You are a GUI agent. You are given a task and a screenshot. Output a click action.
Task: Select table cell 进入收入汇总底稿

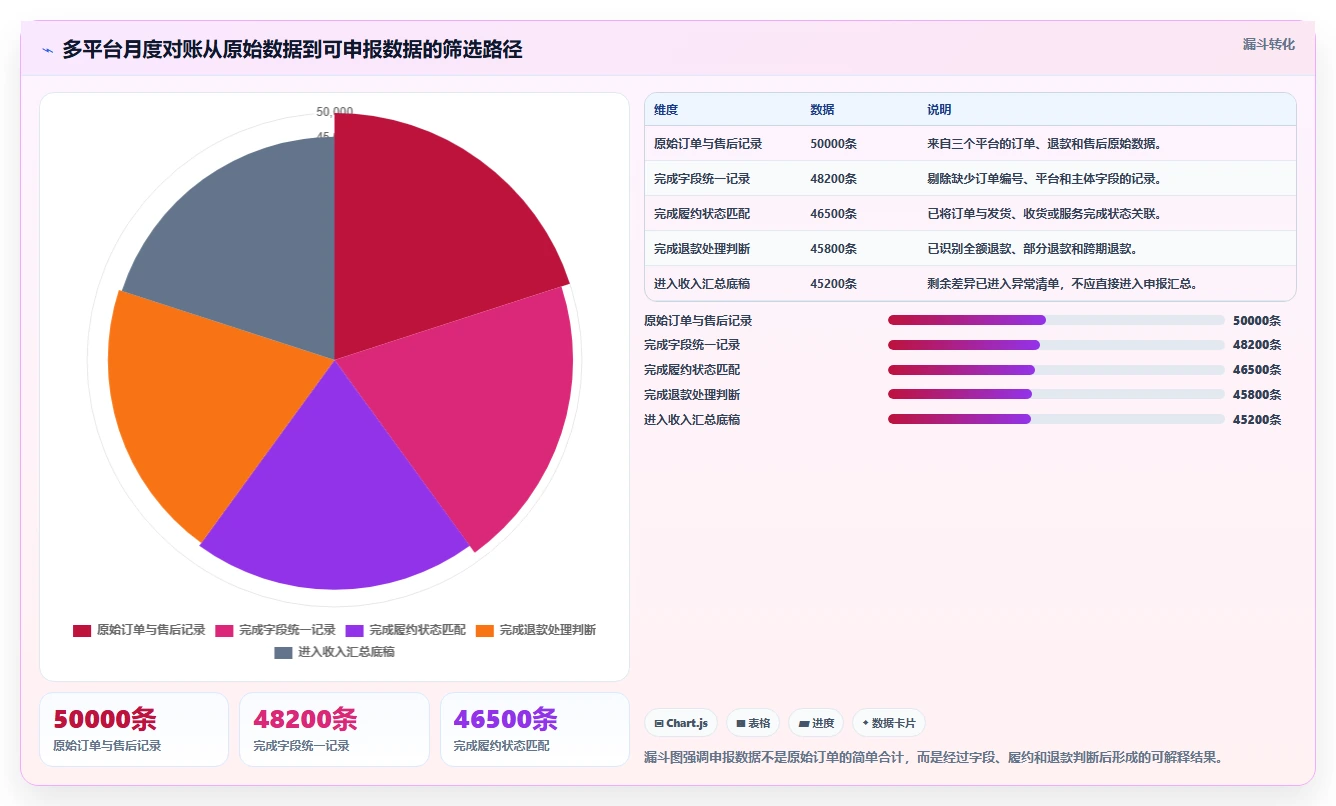(702, 284)
